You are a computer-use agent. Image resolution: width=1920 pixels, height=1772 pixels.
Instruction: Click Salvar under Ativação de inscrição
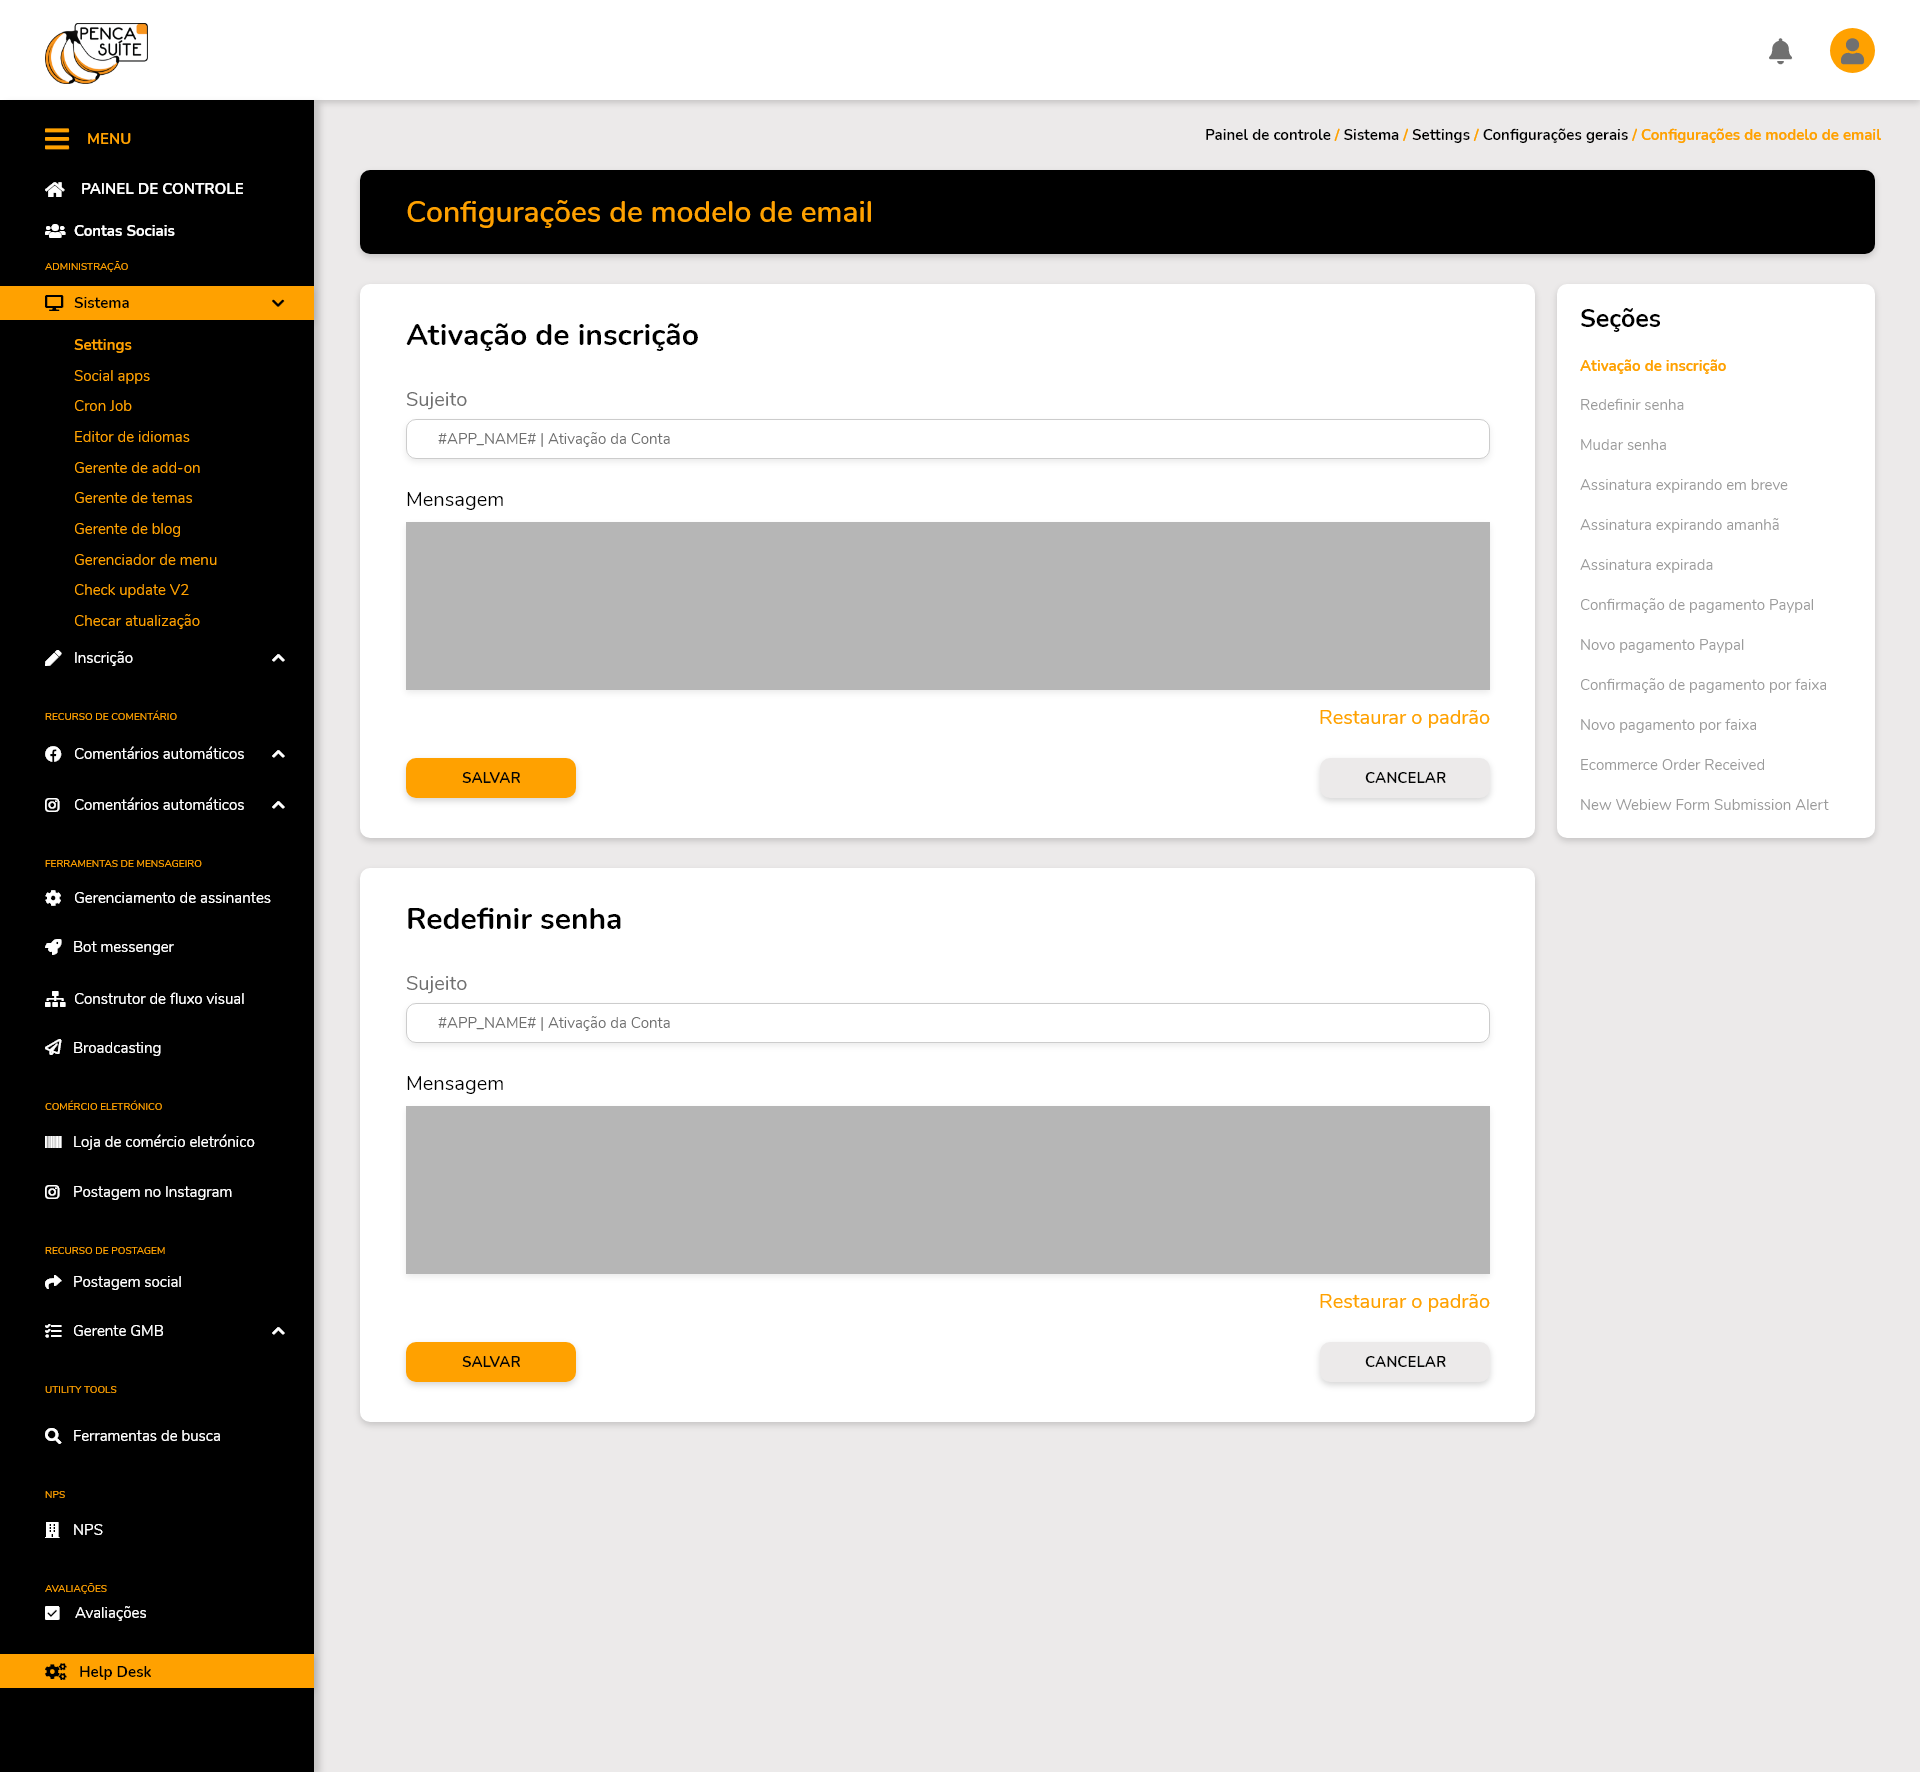pyautogui.click(x=490, y=778)
